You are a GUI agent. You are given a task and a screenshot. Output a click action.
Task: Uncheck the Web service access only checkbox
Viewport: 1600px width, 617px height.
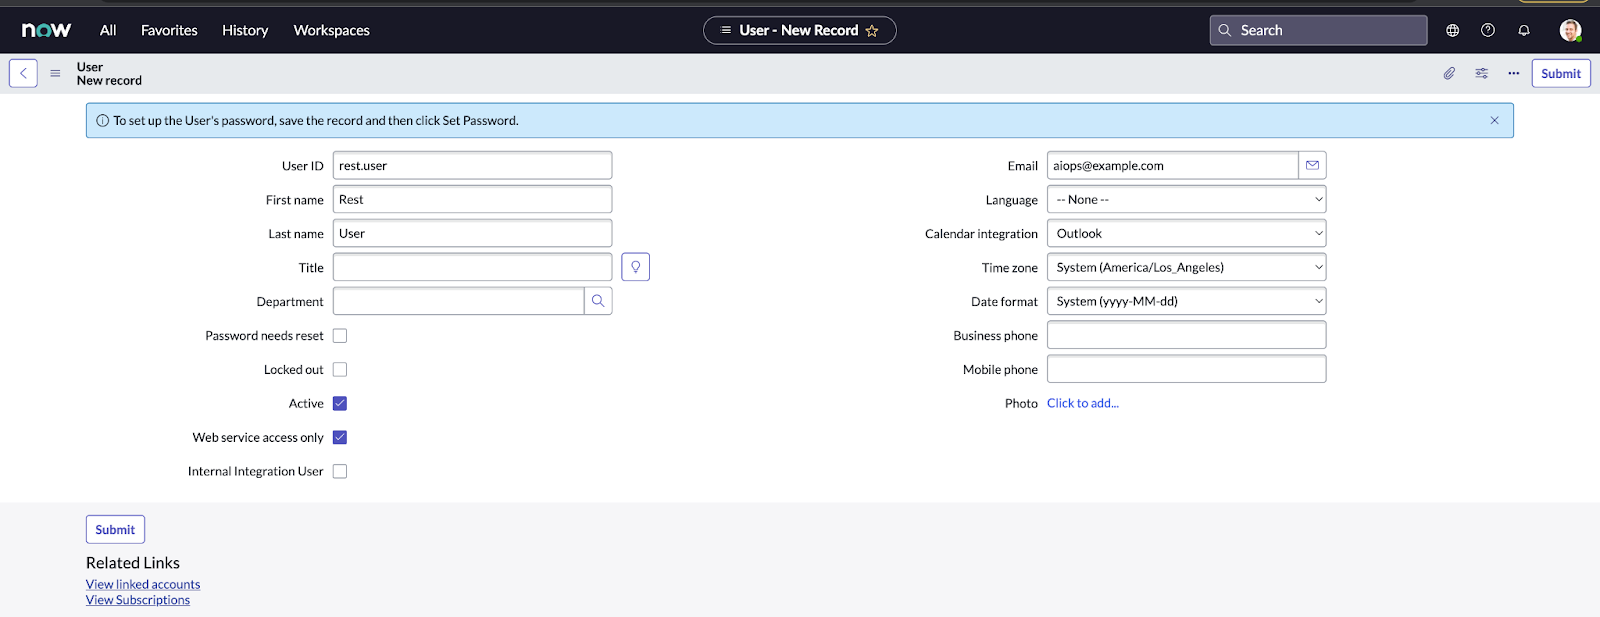pyautogui.click(x=340, y=437)
